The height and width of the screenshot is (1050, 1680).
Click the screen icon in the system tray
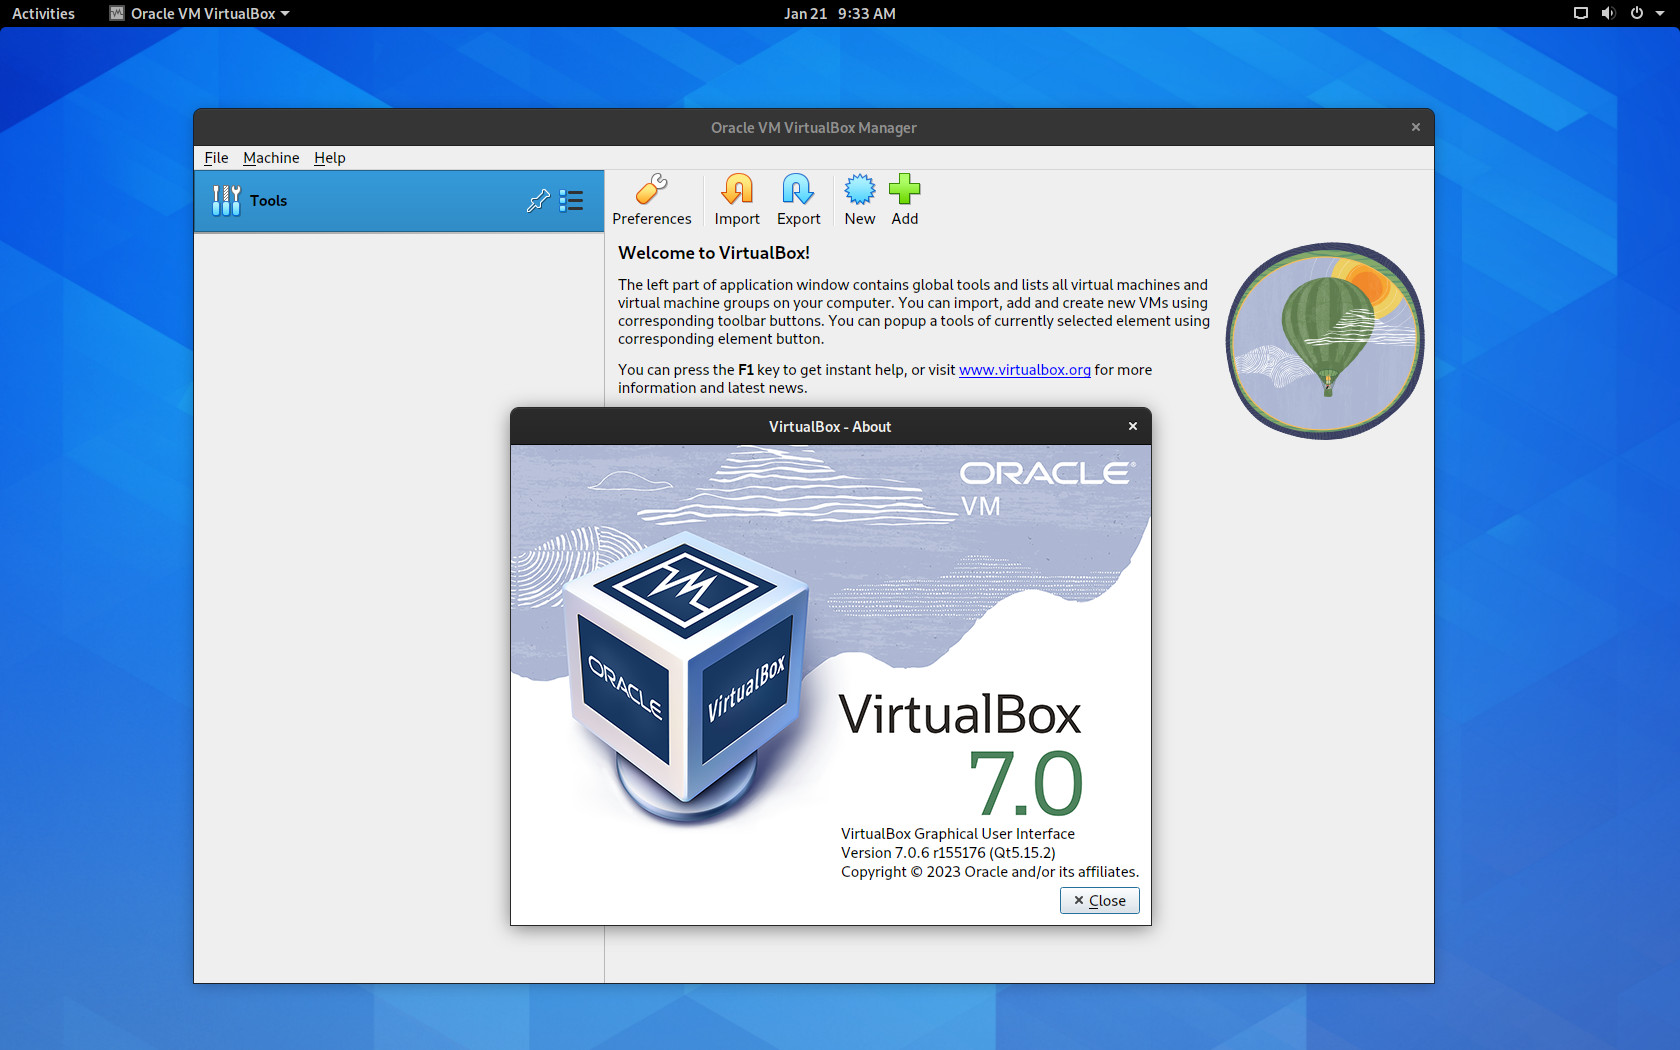coord(1579,13)
